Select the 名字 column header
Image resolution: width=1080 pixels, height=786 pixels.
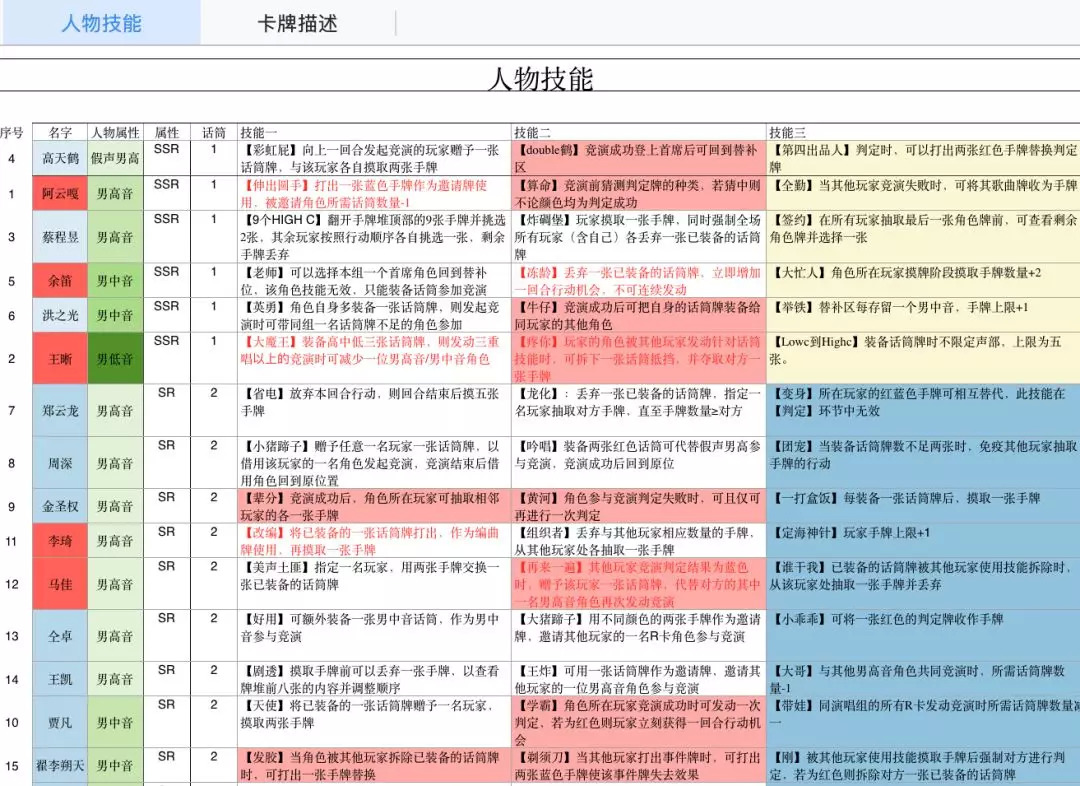tap(60, 132)
